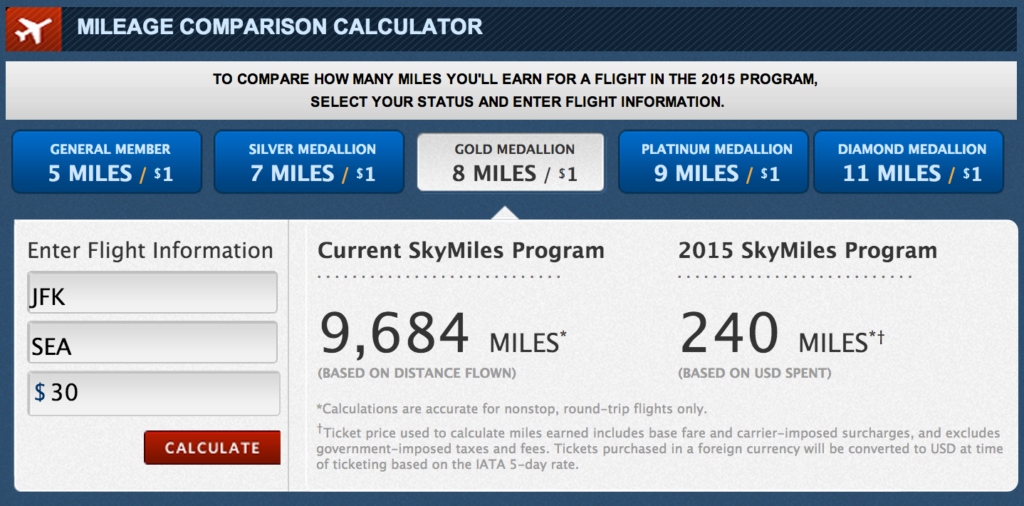Pick the Diamond Medallion status tab
1024x506 pixels.
pos(911,161)
